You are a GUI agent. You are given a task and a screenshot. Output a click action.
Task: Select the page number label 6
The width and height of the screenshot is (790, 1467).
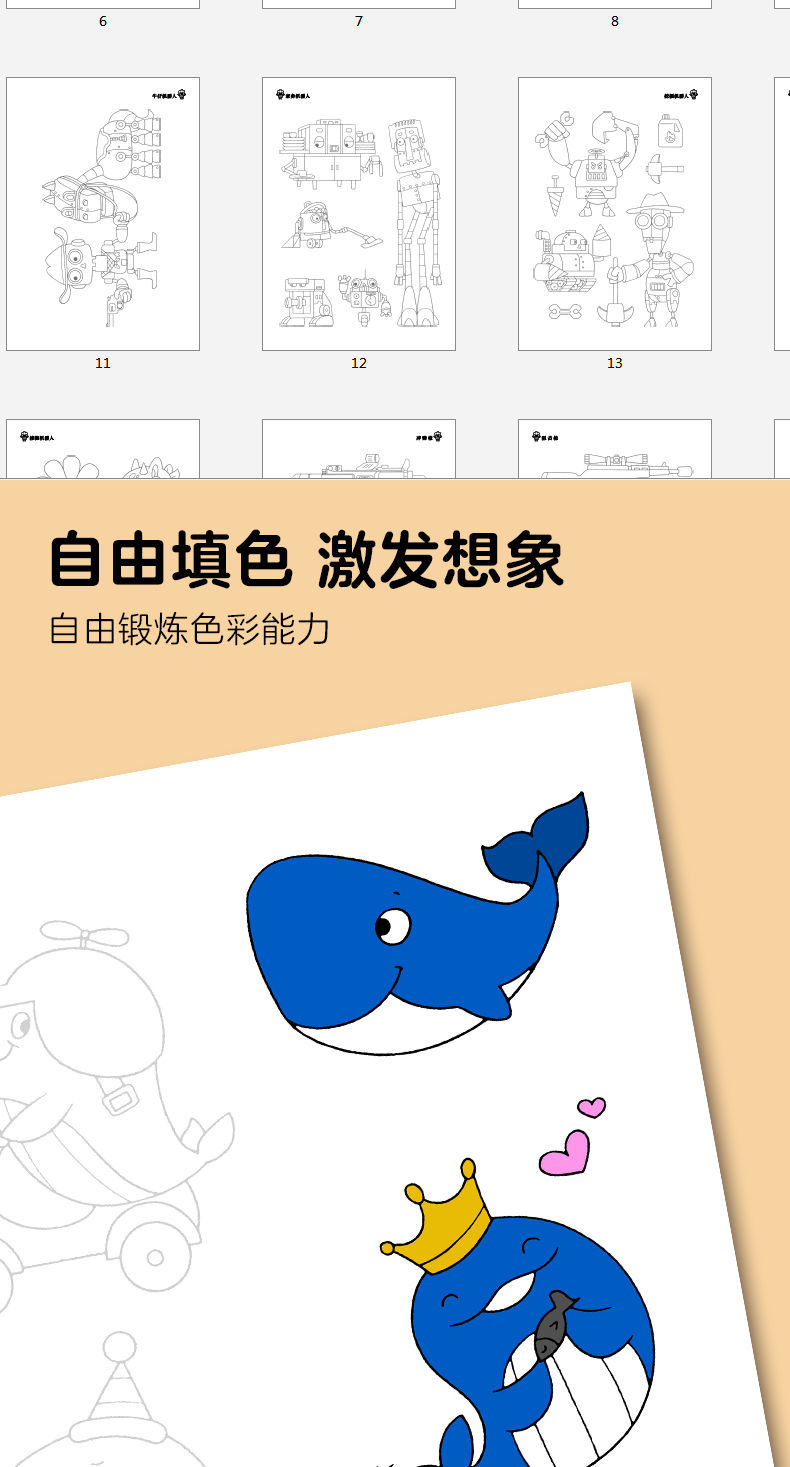pyautogui.click(x=103, y=21)
